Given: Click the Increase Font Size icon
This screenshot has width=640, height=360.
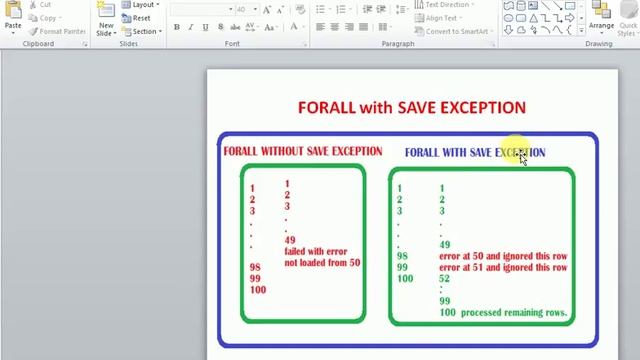Looking at the screenshot, I should tap(267, 9).
